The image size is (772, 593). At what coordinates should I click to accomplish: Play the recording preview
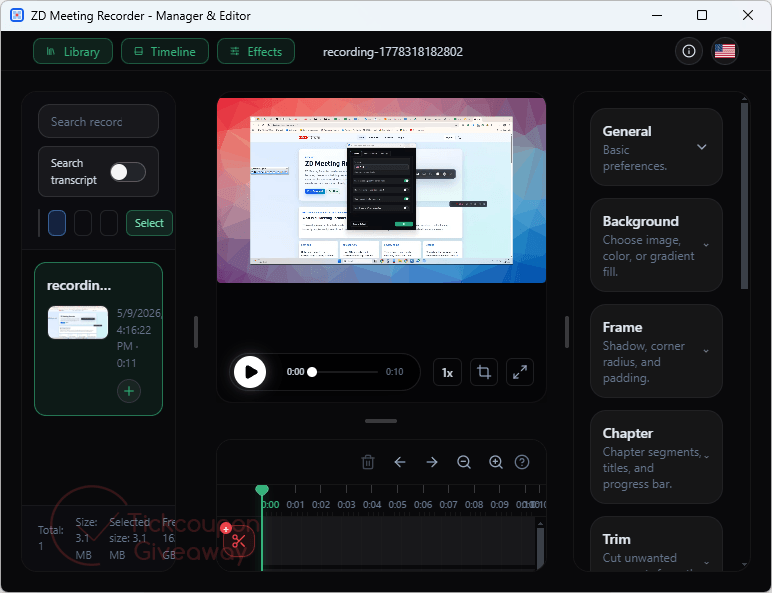250,372
